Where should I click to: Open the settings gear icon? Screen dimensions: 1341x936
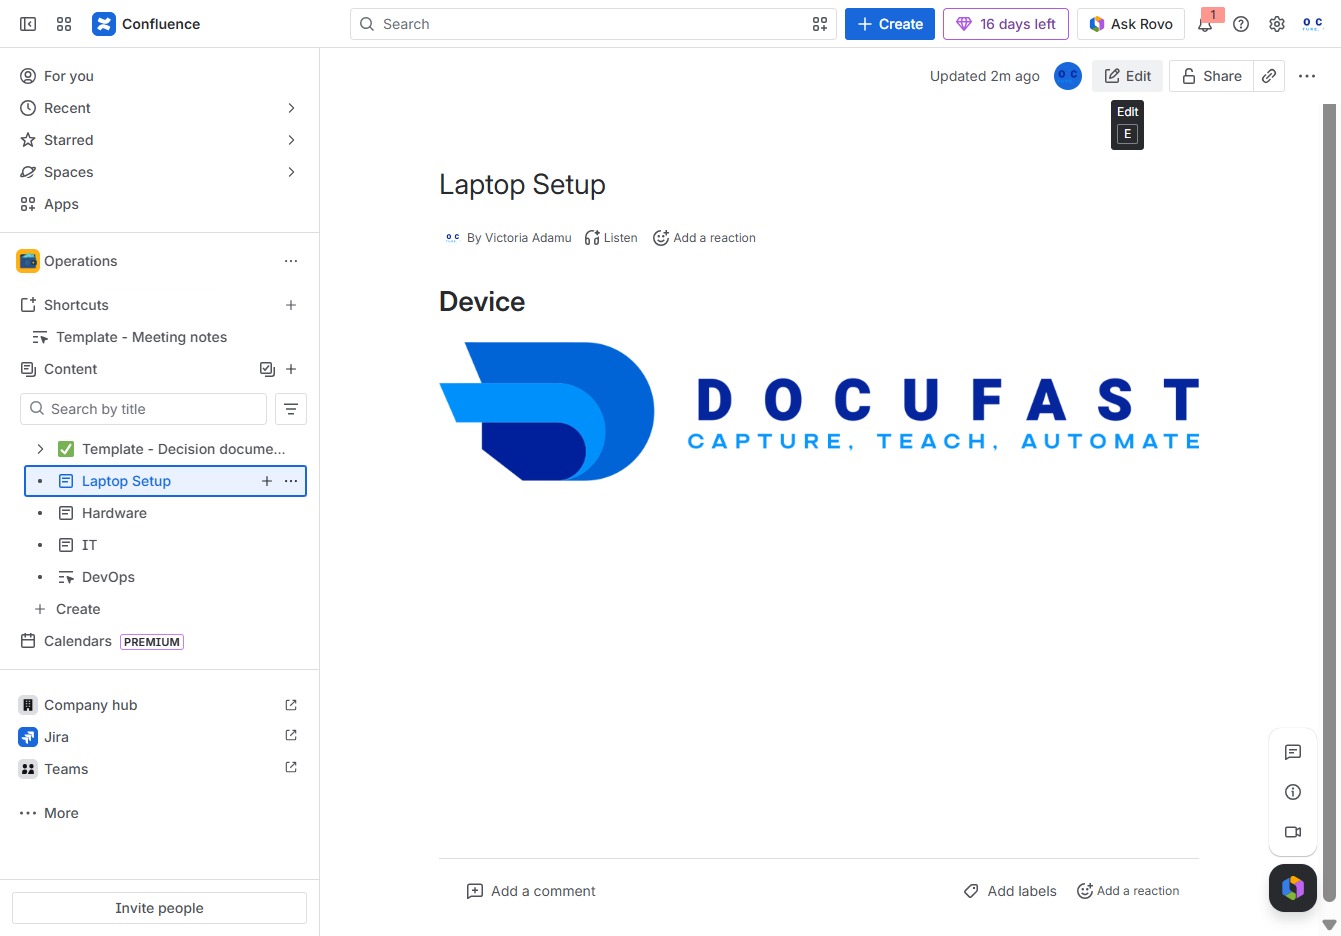coord(1277,24)
